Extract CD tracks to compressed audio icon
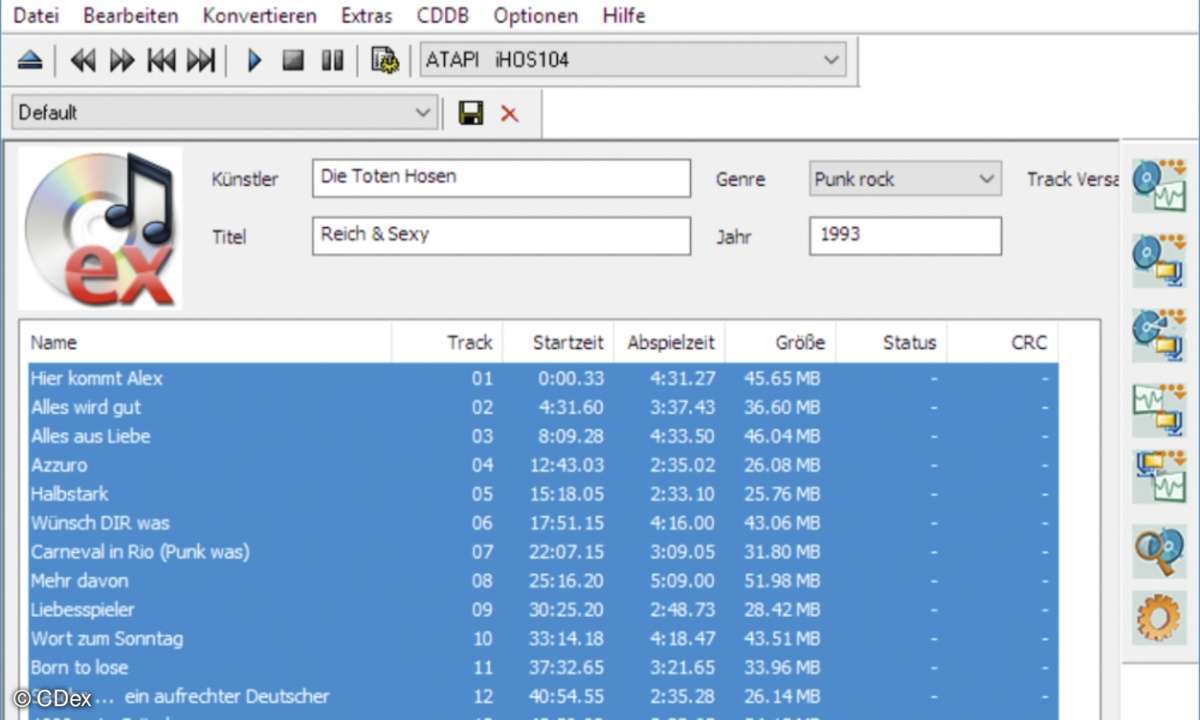Screen dimensions: 1200x720 [x=1158, y=261]
